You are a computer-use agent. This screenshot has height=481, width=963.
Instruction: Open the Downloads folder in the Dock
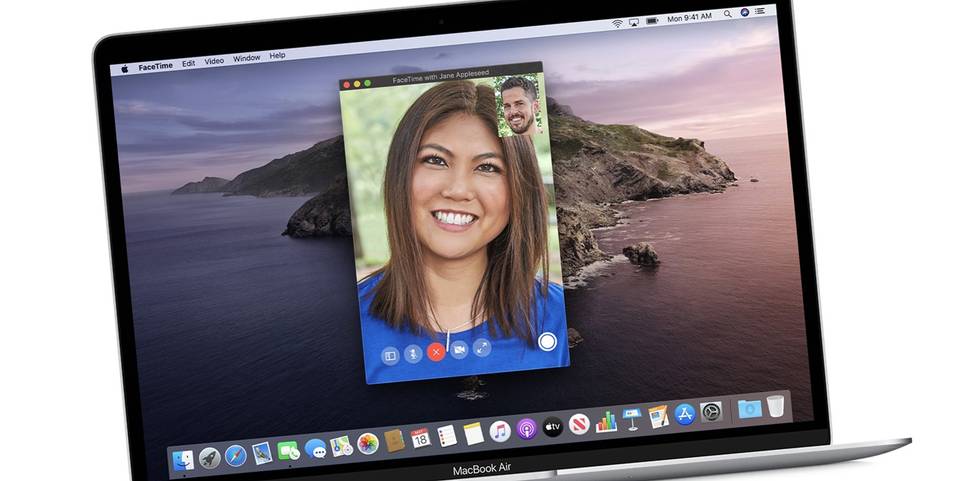pyautogui.click(x=749, y=409)
